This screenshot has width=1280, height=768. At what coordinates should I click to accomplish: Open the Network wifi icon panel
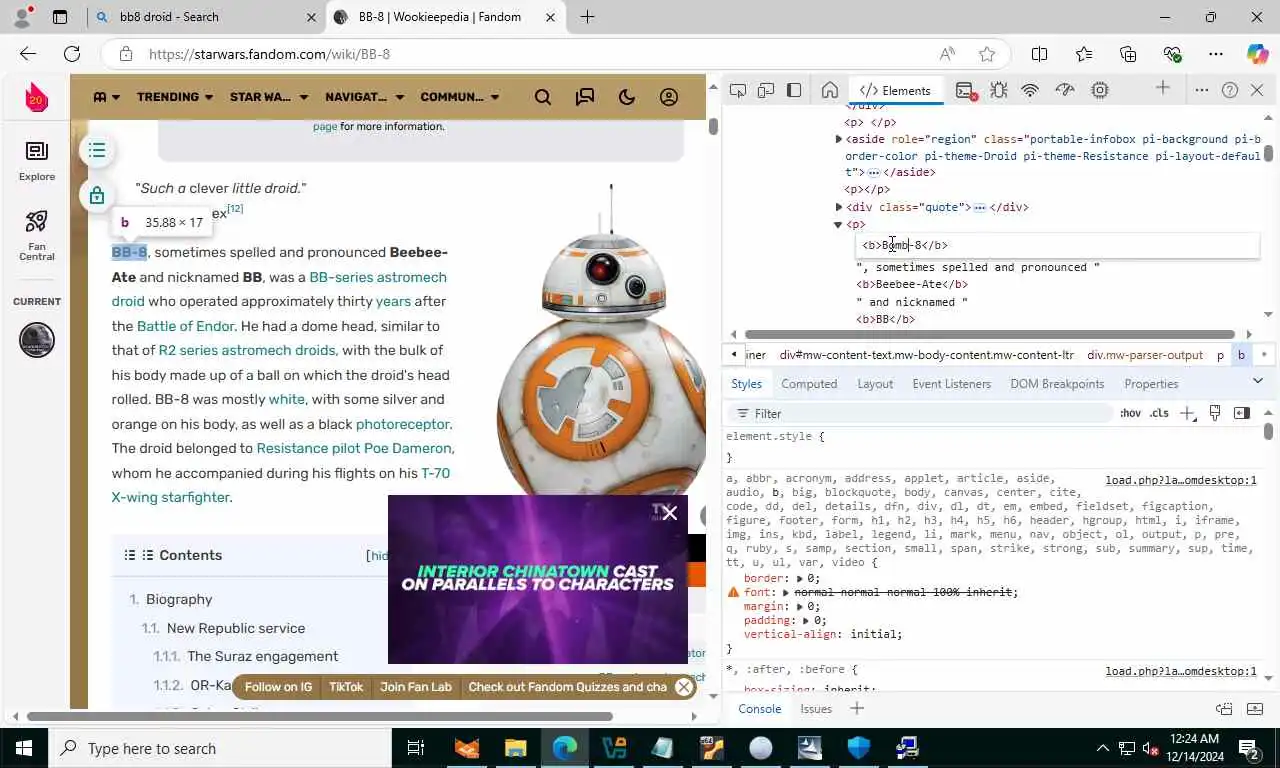[1030, 90]
